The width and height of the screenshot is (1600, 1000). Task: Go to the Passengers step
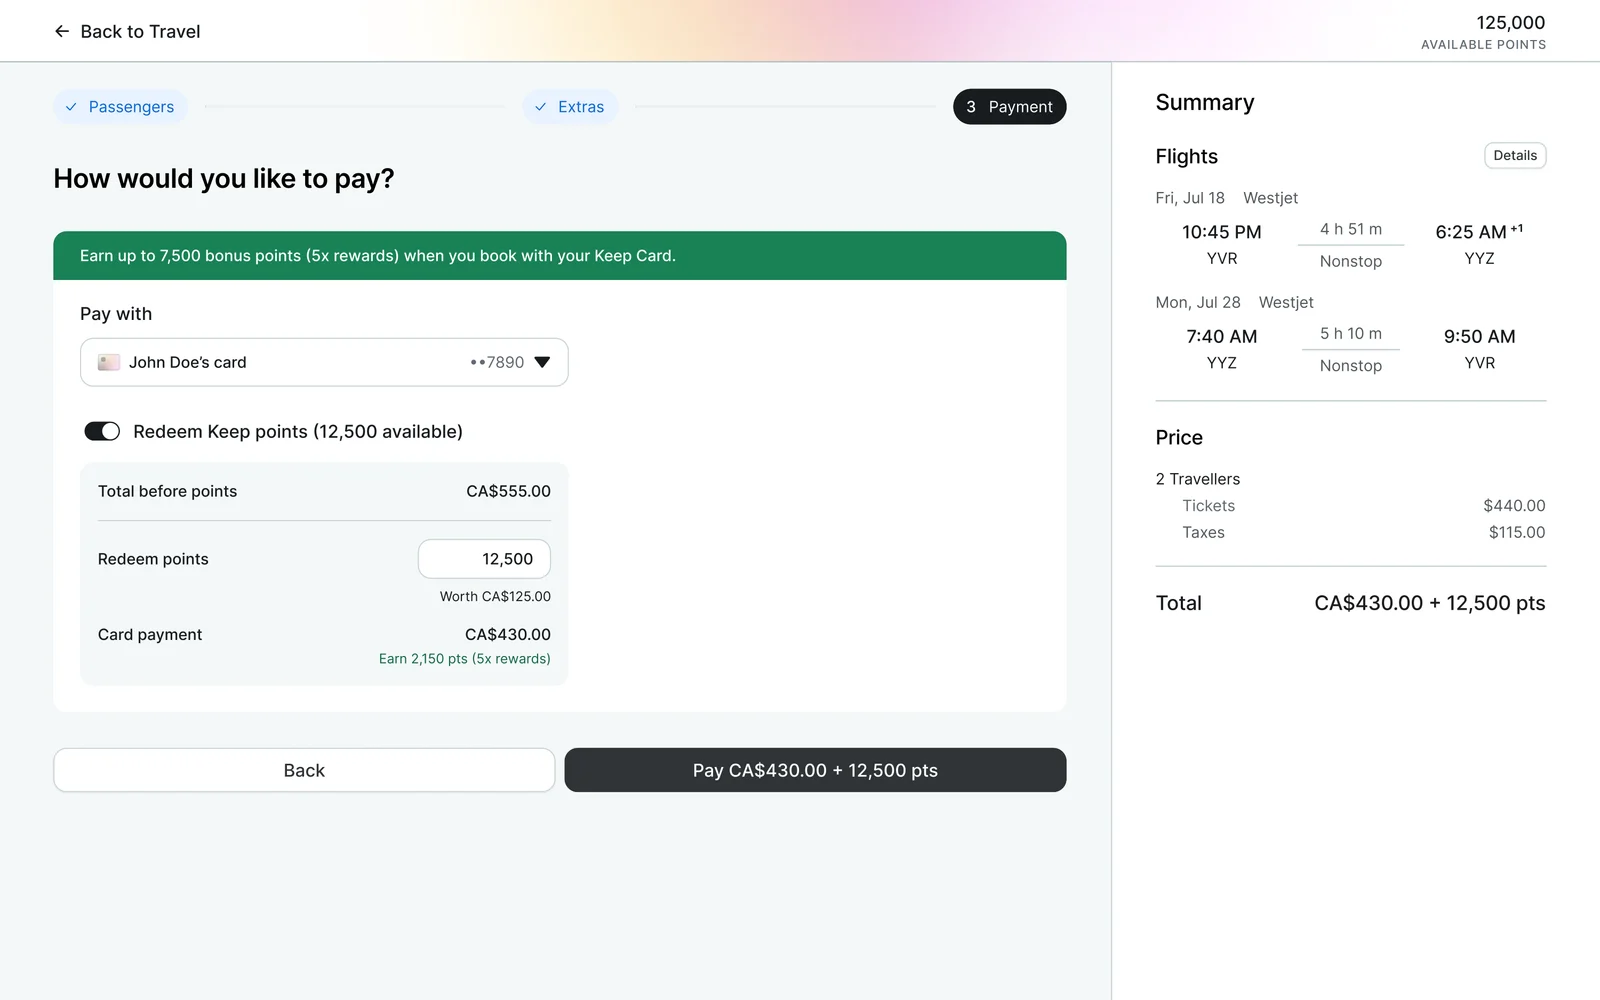click(x=120, y=107)
